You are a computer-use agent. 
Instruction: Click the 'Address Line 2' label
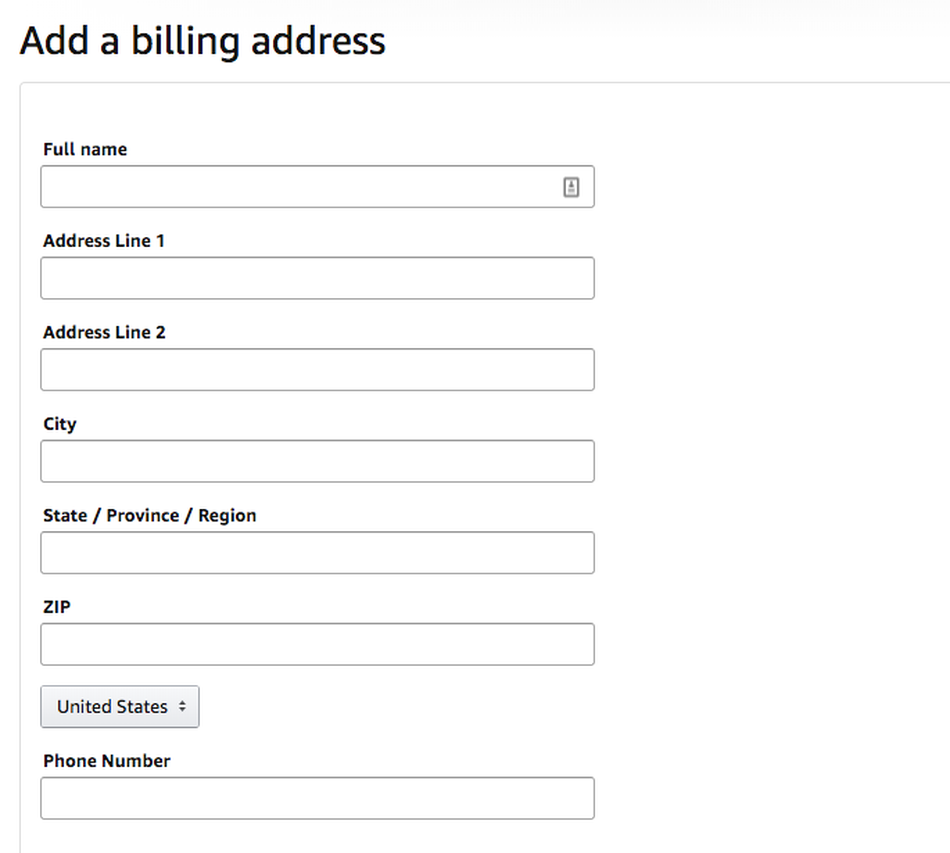point(104,332)
